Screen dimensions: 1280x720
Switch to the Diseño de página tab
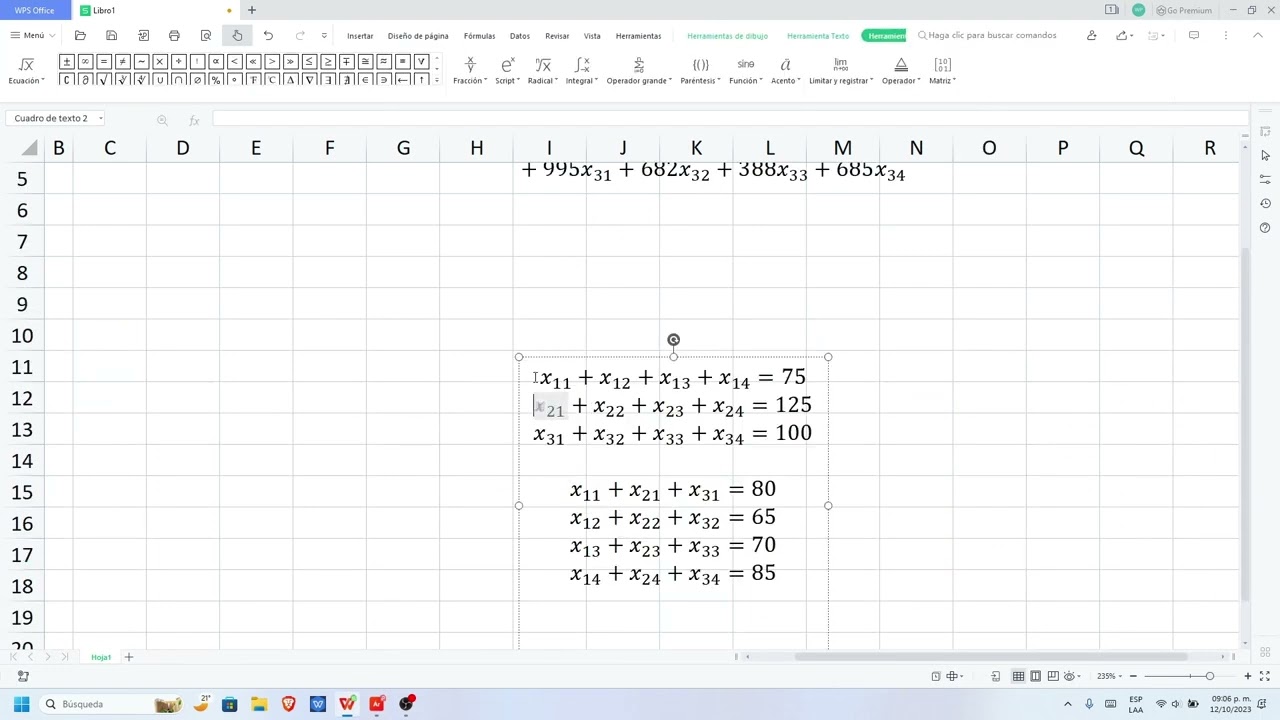(x=418, y=36)
